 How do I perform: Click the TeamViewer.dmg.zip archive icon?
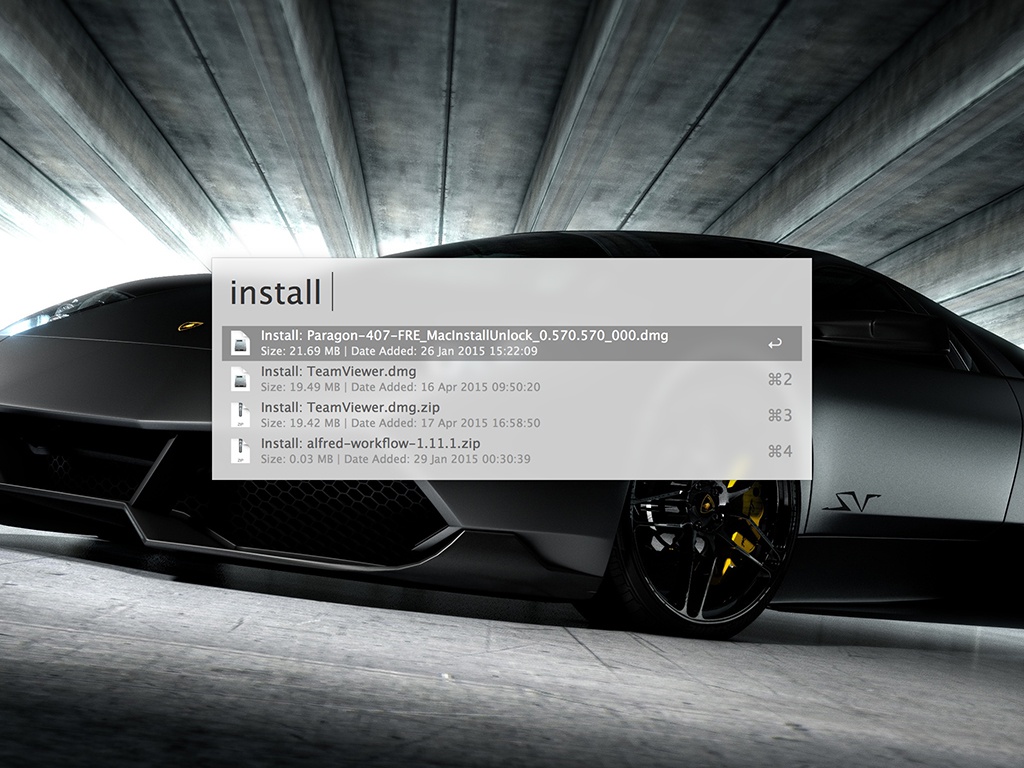pos(240,415)
